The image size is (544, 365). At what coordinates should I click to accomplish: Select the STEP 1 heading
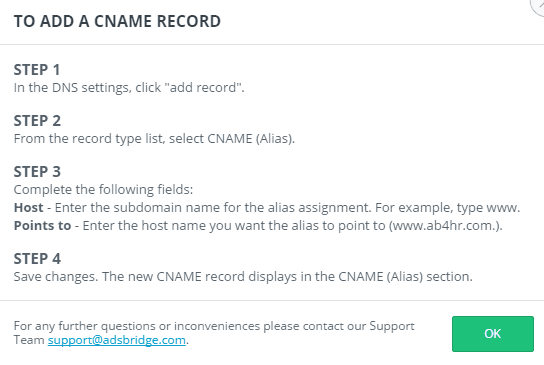(37, 70)
